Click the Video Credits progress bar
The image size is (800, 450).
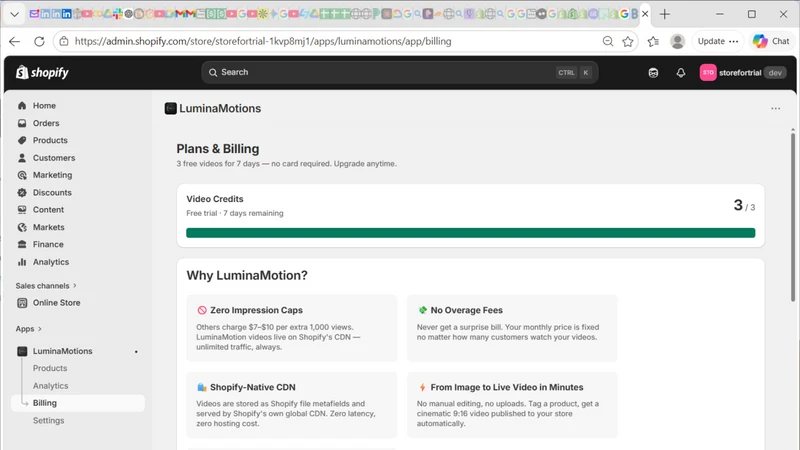[x=470, y=233]
